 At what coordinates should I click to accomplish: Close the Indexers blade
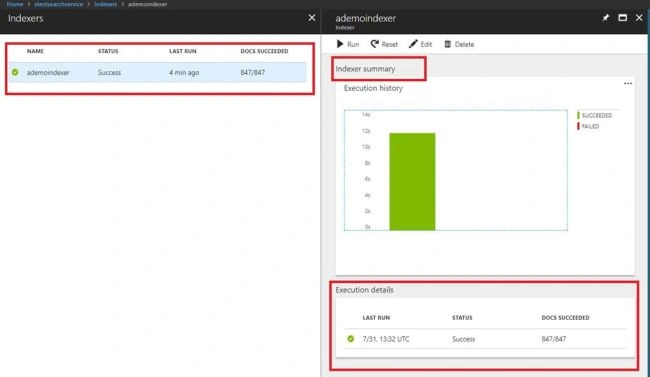(312, 18)
